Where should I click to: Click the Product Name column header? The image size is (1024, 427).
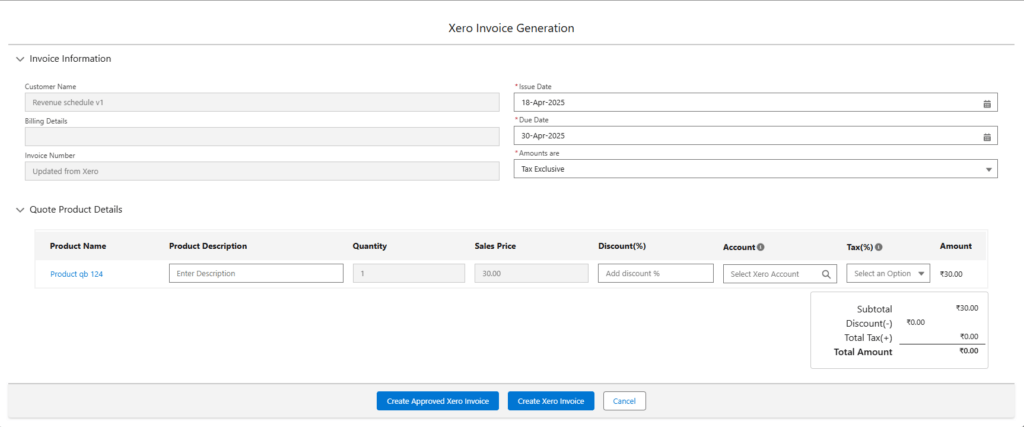78,246
